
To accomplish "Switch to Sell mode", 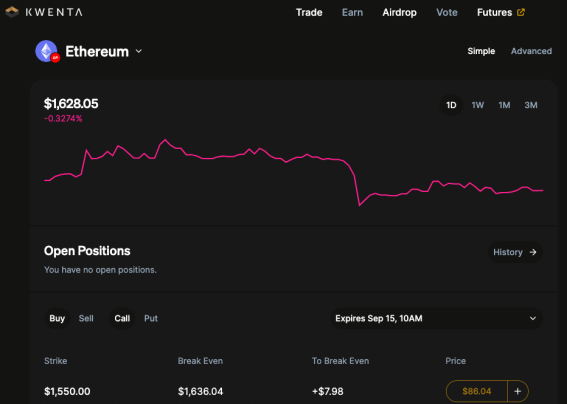I will 86,318.
